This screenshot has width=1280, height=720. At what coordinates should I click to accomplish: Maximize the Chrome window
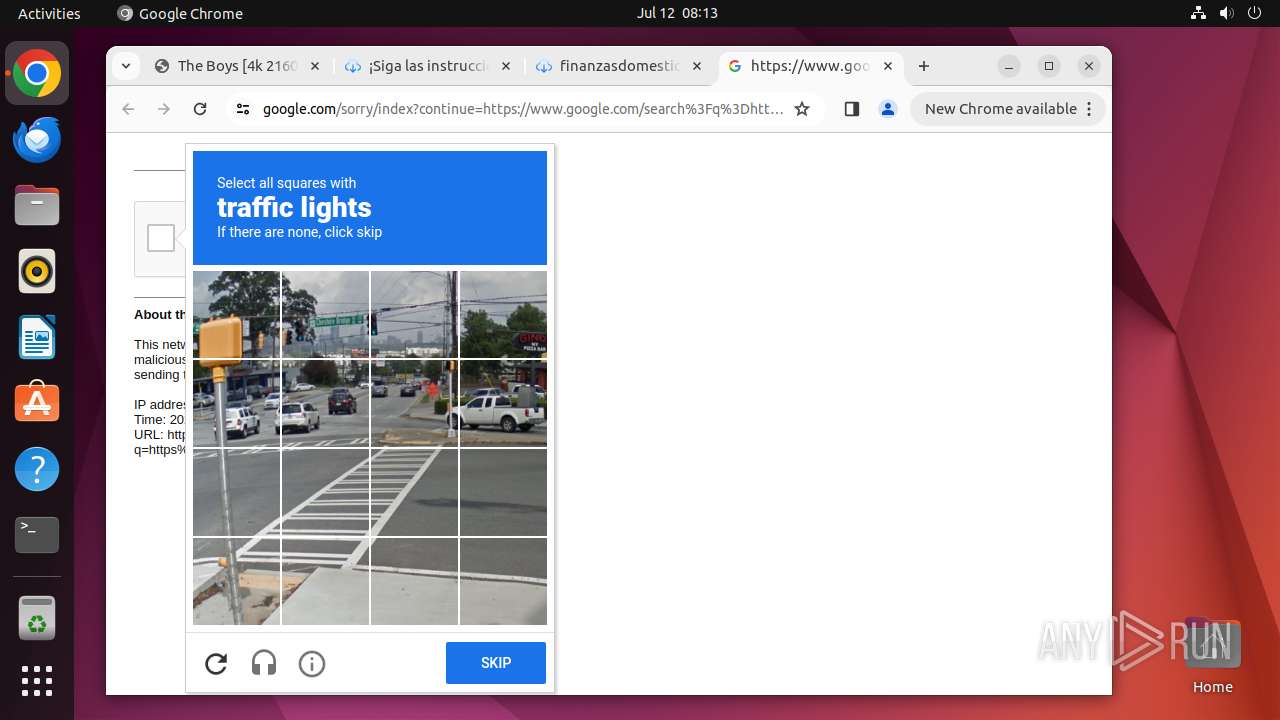click(1049, 66)
